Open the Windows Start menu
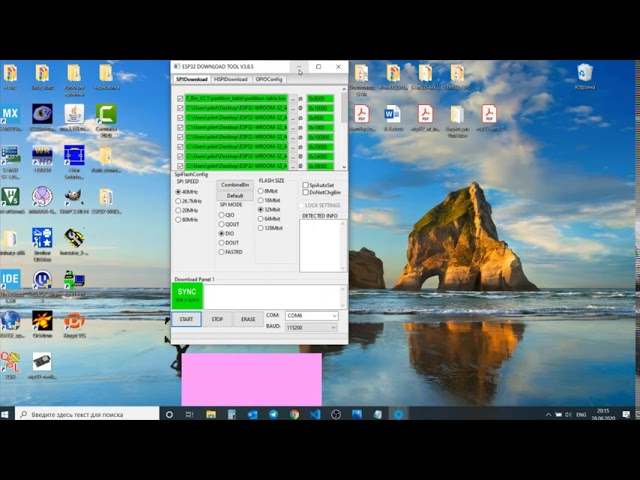Image resolution: width=640 pixels, height=480 pixels. 5,415
